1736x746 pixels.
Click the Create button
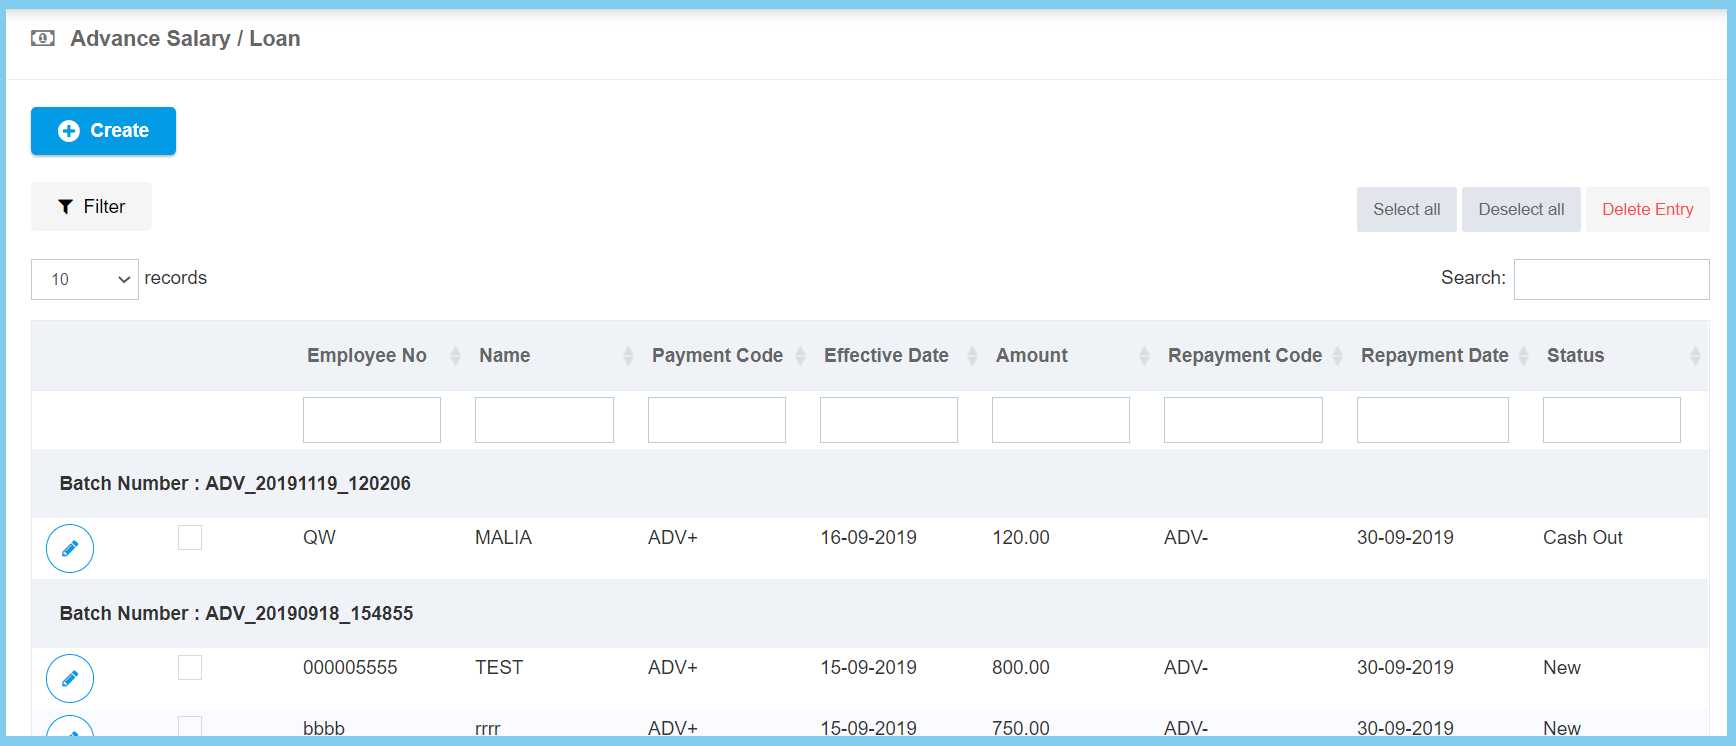103,131
